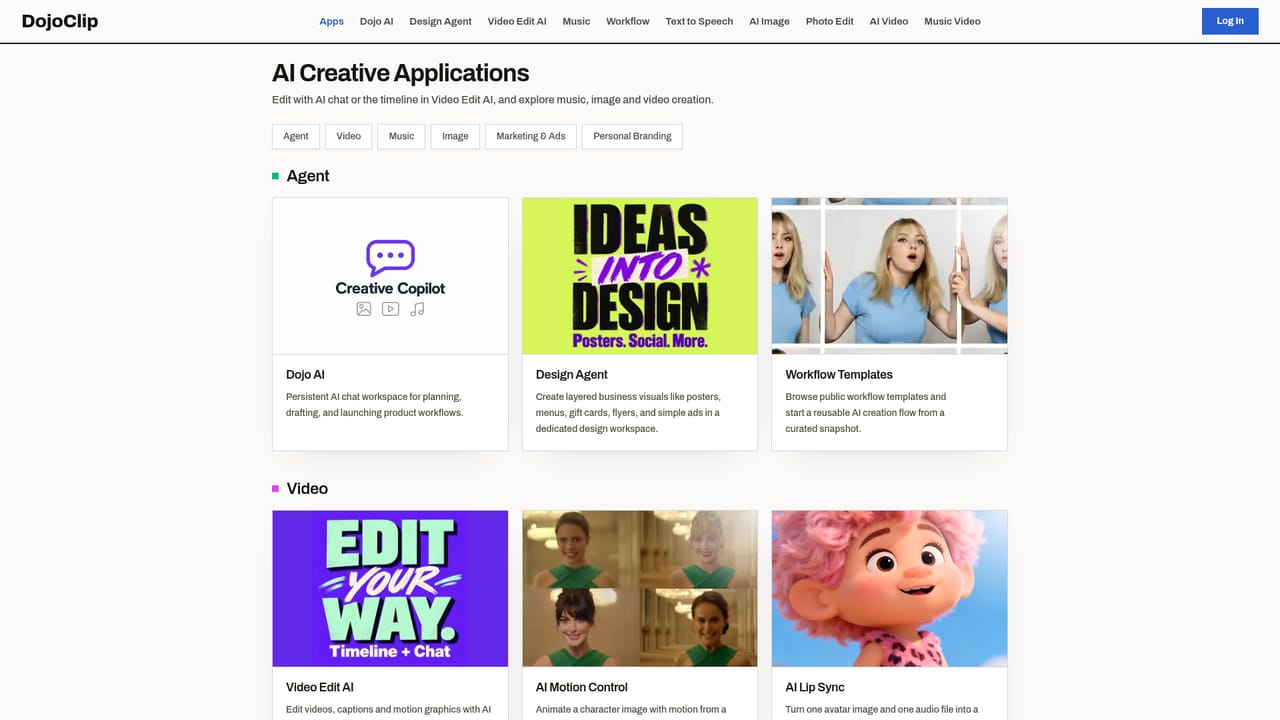1280x720 pixels.
Task: Open the AI Motion Control preview image
Action: 640,589
